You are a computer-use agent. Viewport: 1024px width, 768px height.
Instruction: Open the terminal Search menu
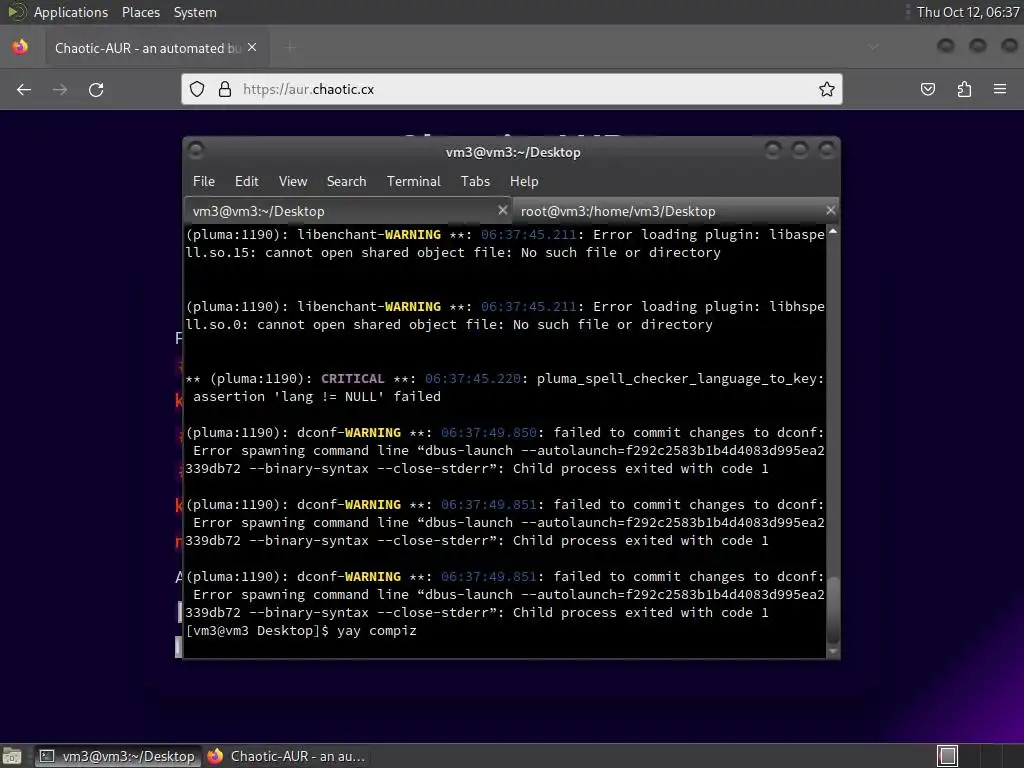pyautogui.click(x=346, y=182)
